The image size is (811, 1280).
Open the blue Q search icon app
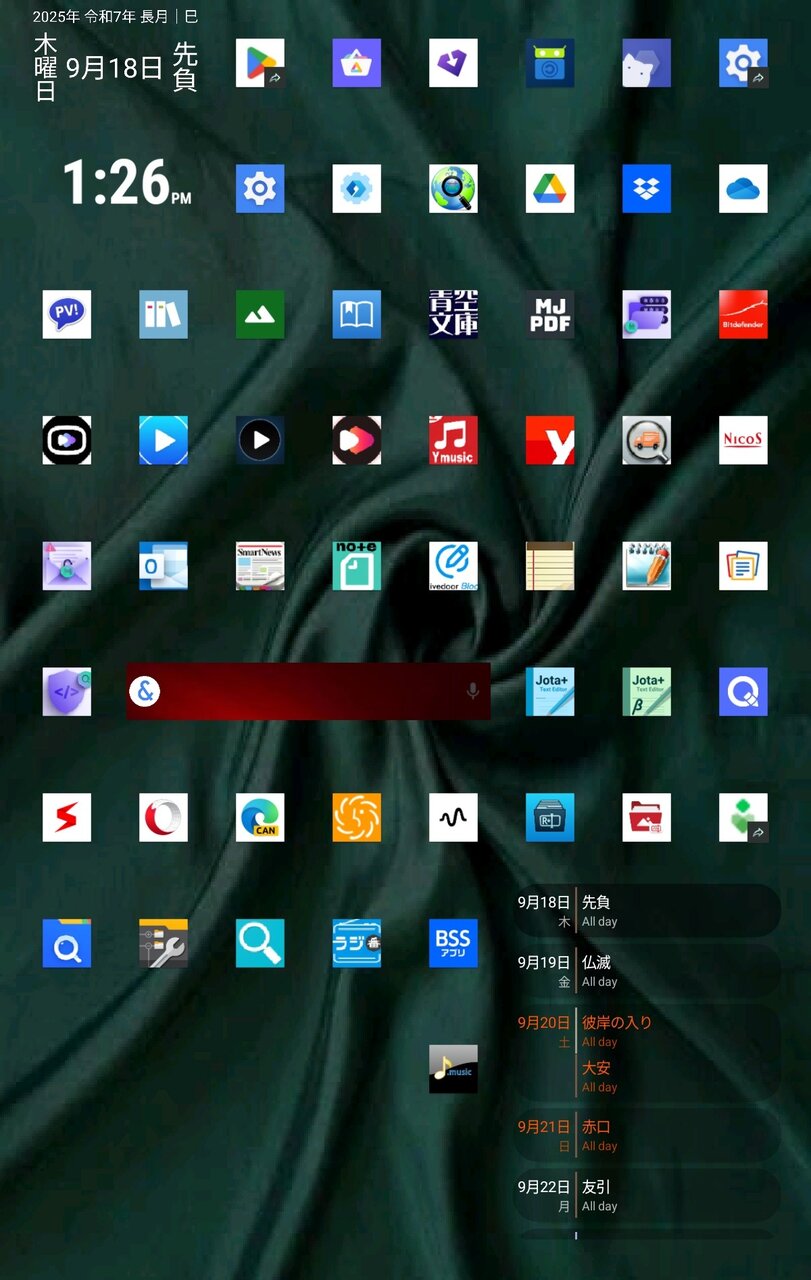[x=743, y=692]
